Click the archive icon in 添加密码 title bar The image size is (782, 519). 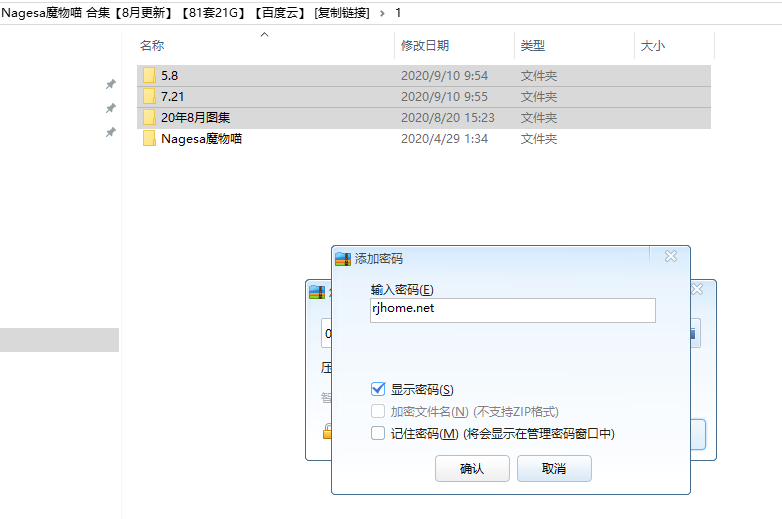coord(343,258)
